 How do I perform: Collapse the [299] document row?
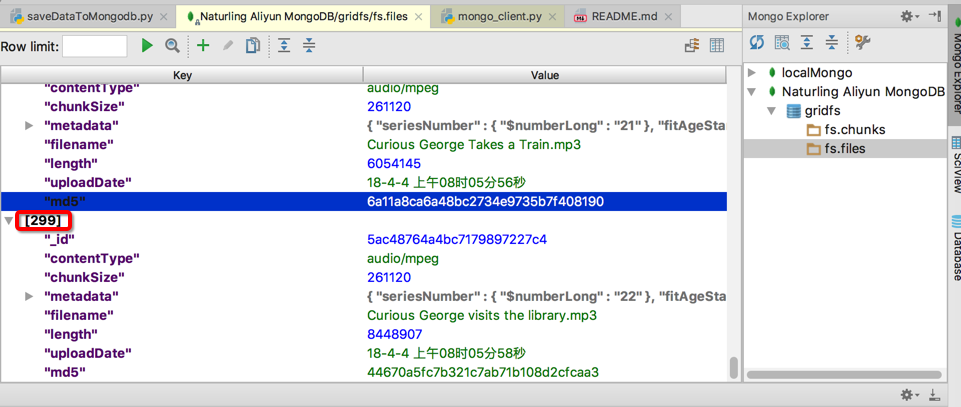coord(9,220)
